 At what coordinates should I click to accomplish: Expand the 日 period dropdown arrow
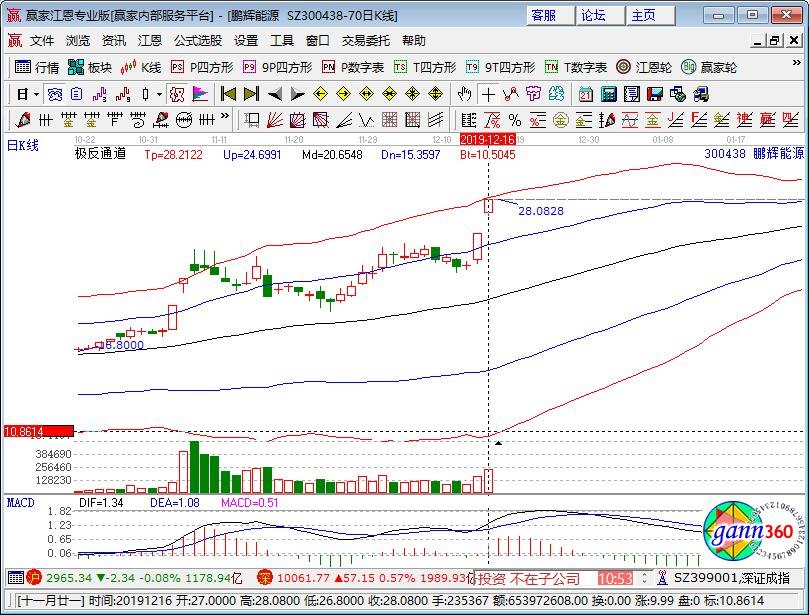[x=36, y=94]
